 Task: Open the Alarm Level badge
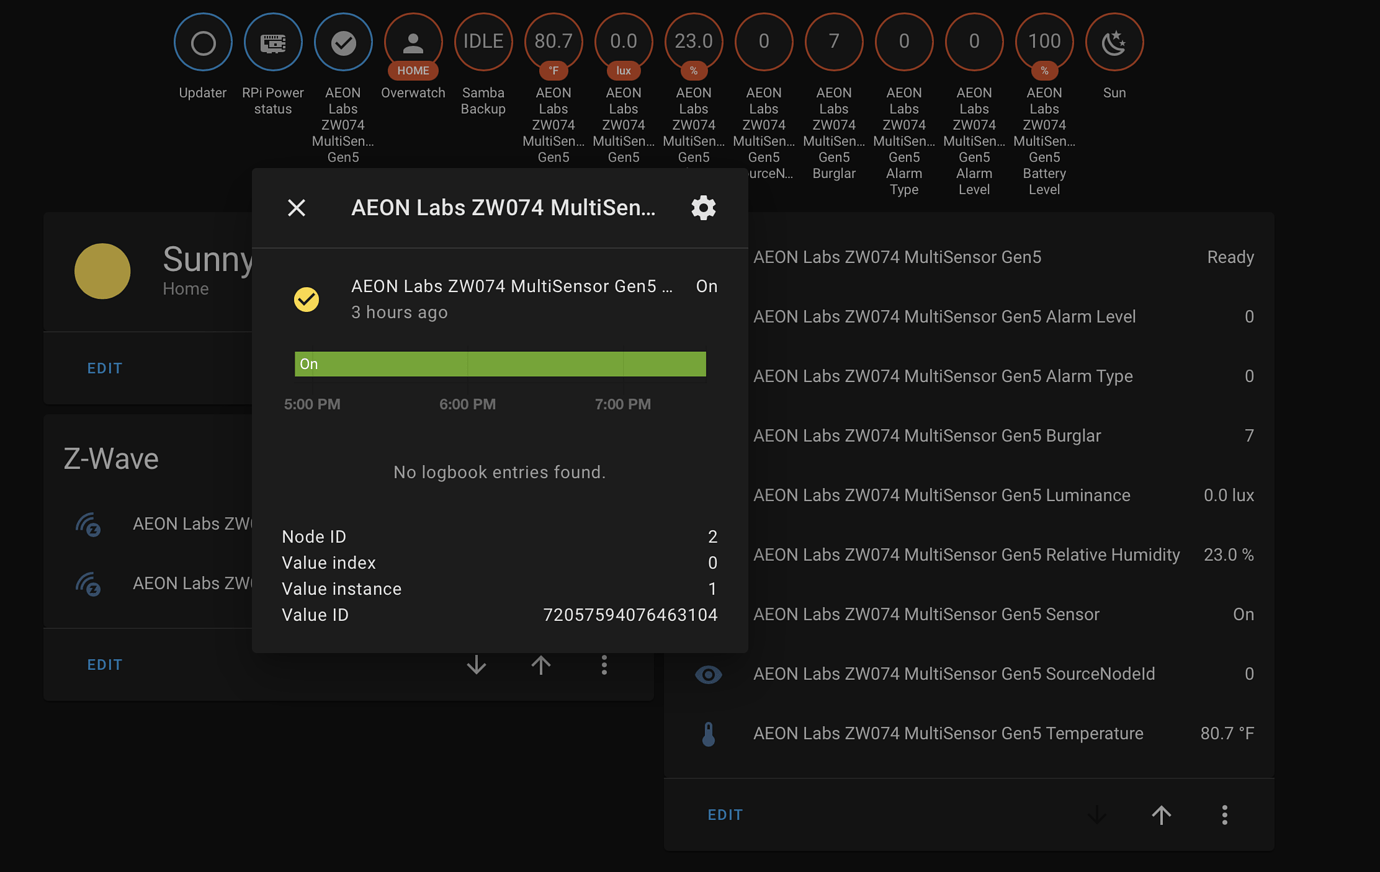(974, 43)
